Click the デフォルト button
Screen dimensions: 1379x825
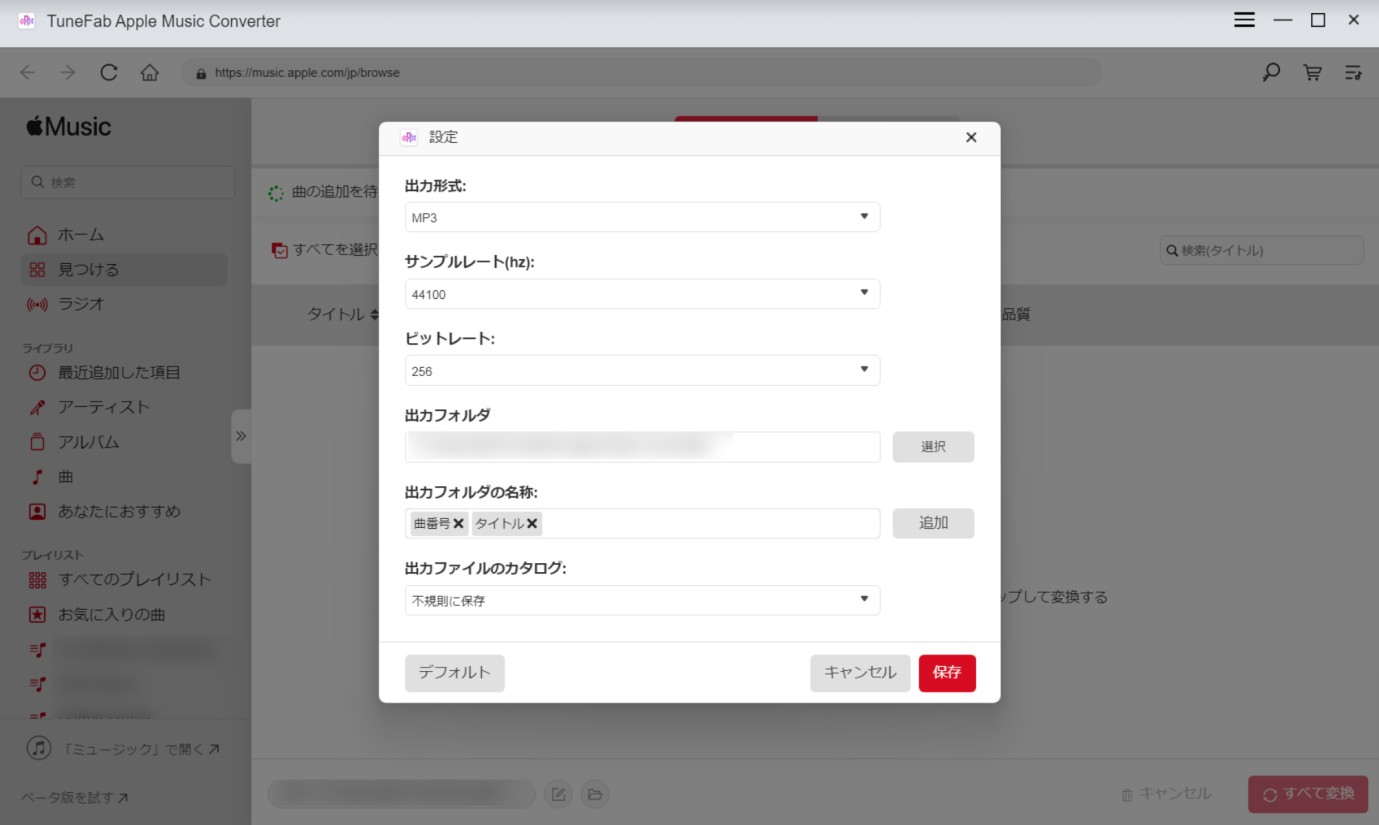coord(455,673)
